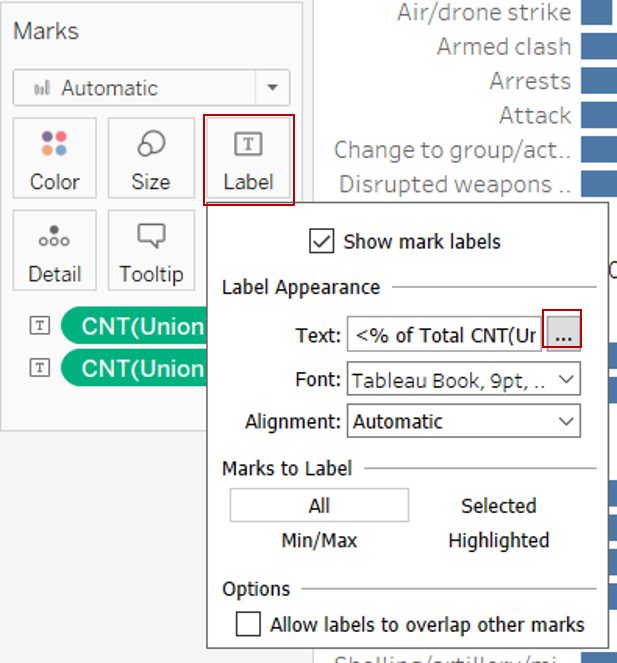Expand the Automatic mark type dropdown
Viewport: 617px width, 663px height.
pyautogui.click(x=272, y=88)
